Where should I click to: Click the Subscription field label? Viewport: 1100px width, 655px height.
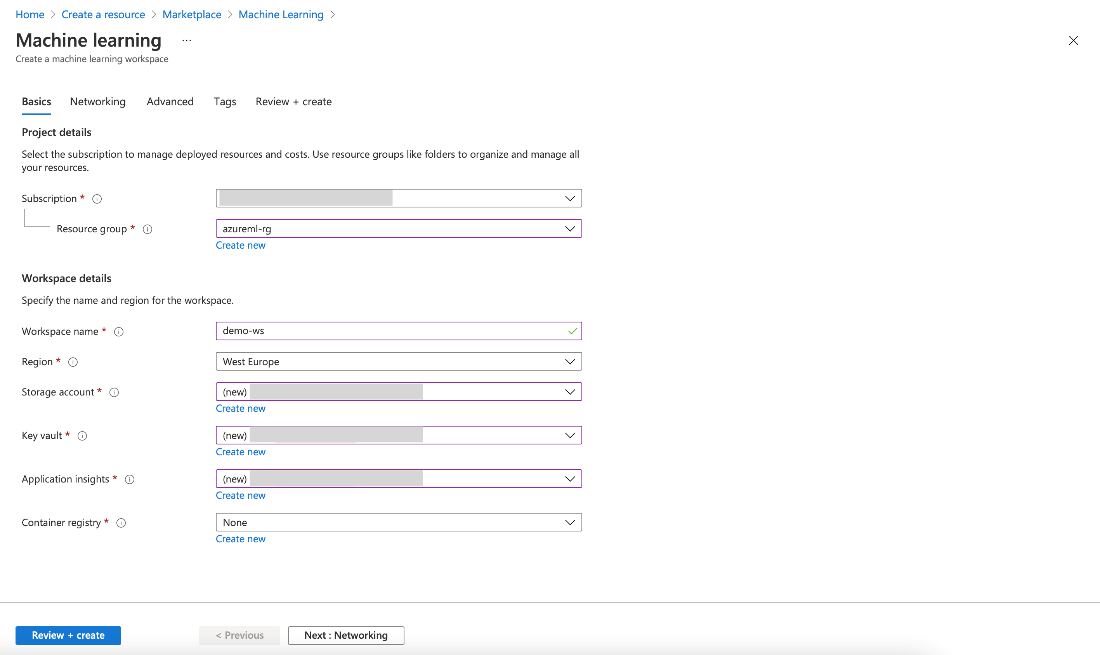tap(49, 199)
